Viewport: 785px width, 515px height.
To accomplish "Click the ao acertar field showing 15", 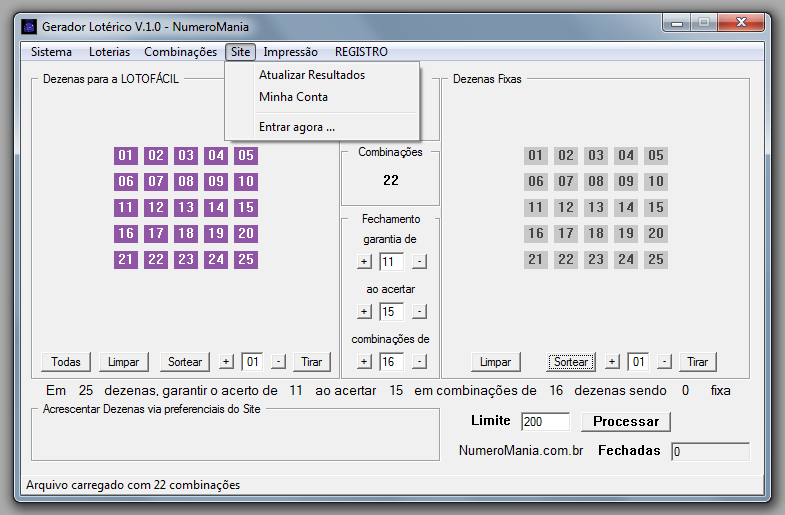I will click(391, 311).
